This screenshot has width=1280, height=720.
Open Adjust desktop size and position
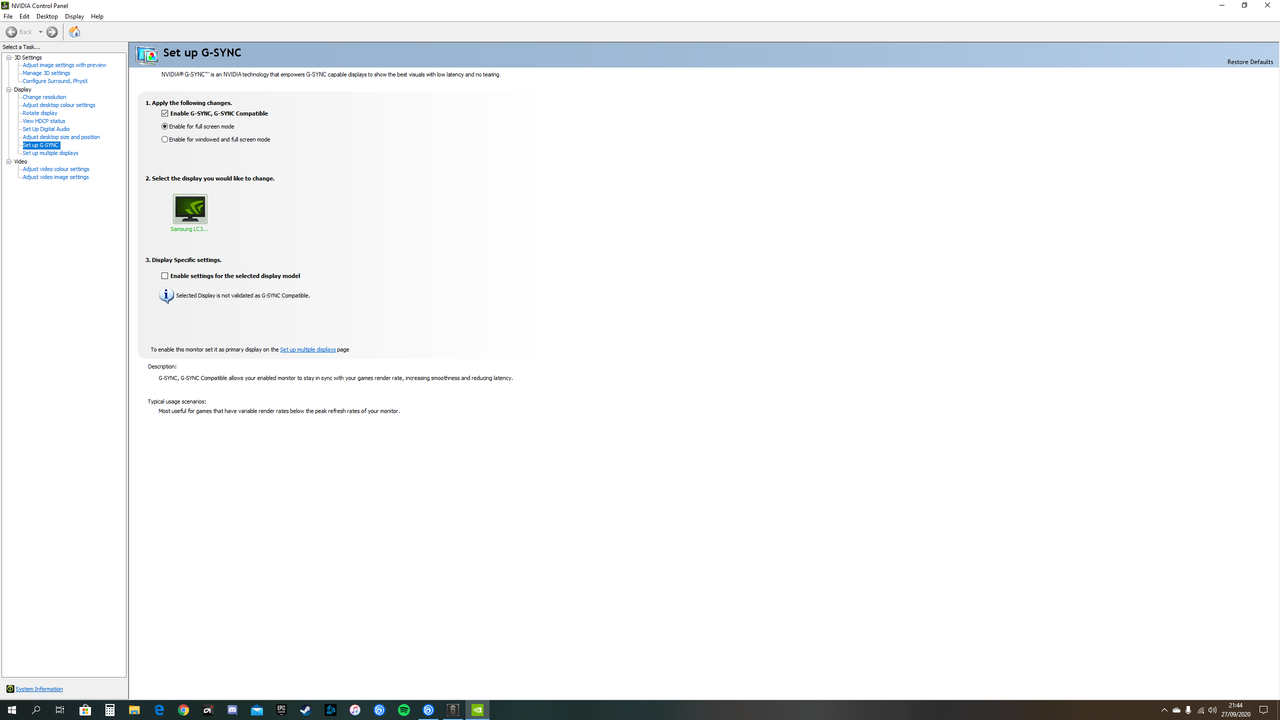click(x=61, y=137)
